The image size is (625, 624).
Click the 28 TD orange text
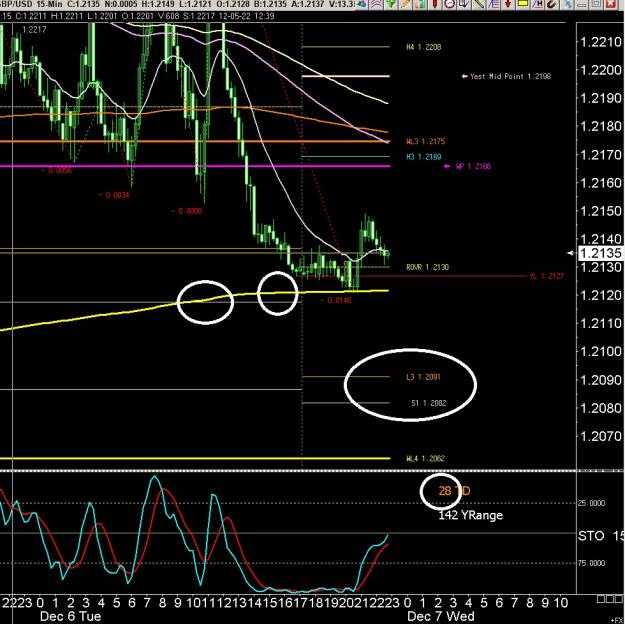pos(454,491)
